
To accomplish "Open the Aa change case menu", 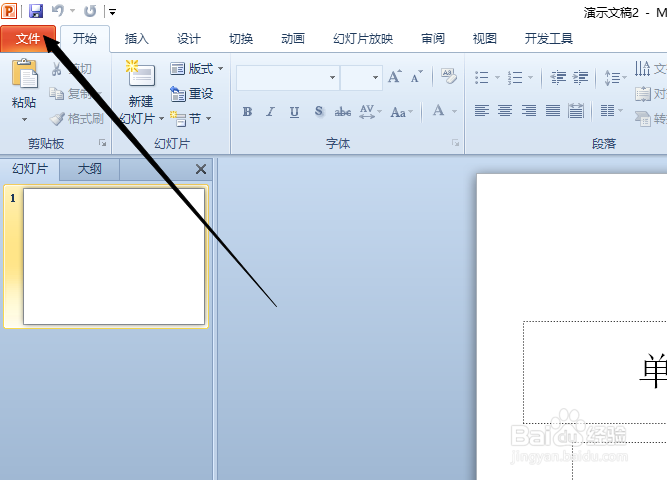I will [x=401, y=112].
